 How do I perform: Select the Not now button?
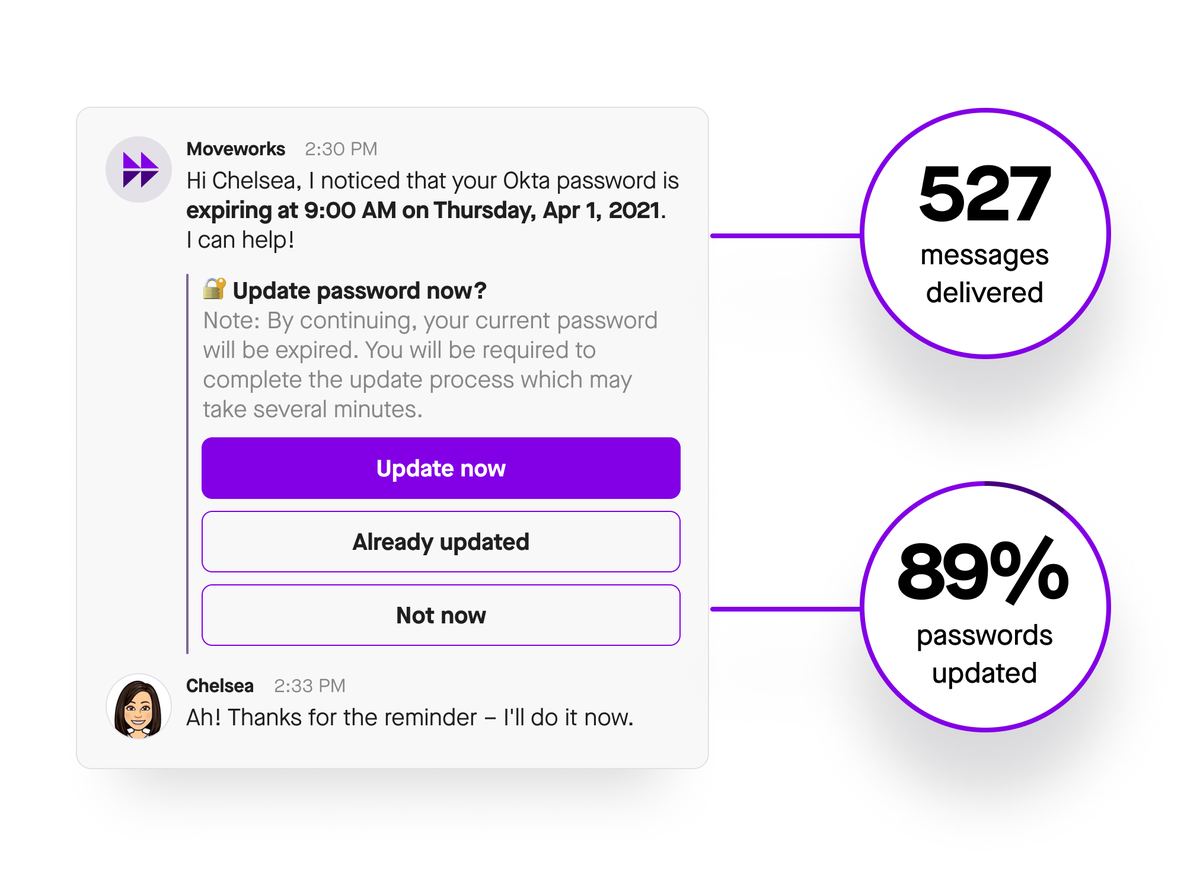(x=441, y=615)
